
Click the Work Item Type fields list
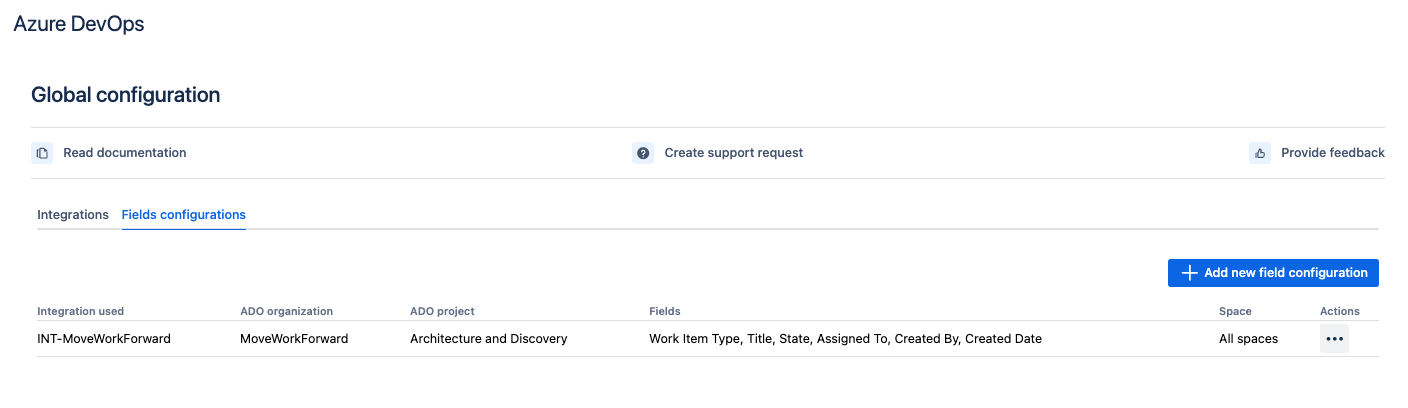point(845,339)
